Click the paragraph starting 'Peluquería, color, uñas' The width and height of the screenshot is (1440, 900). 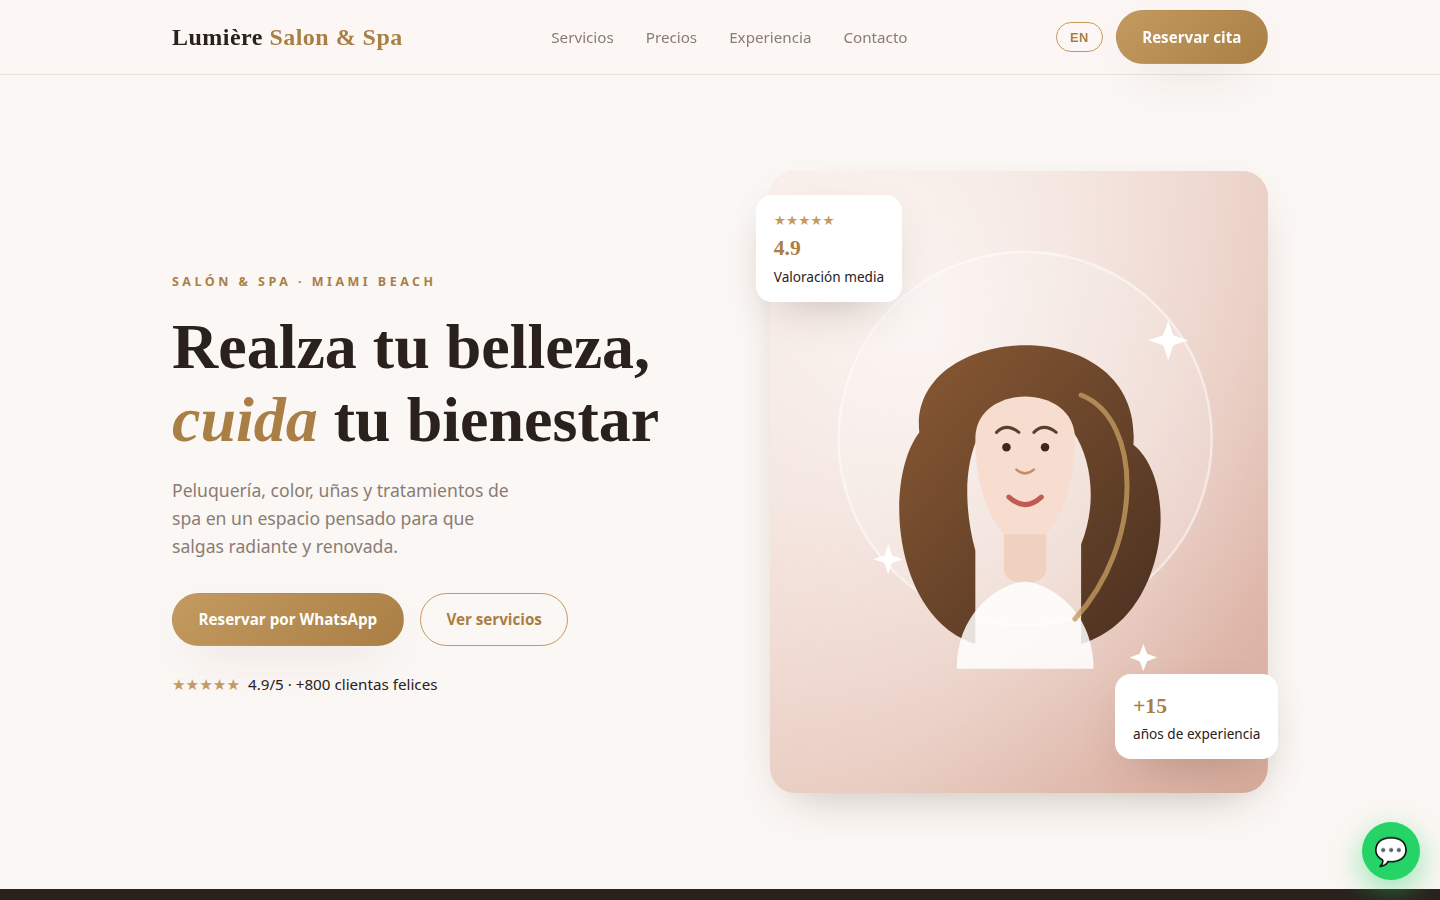(340, 518)
